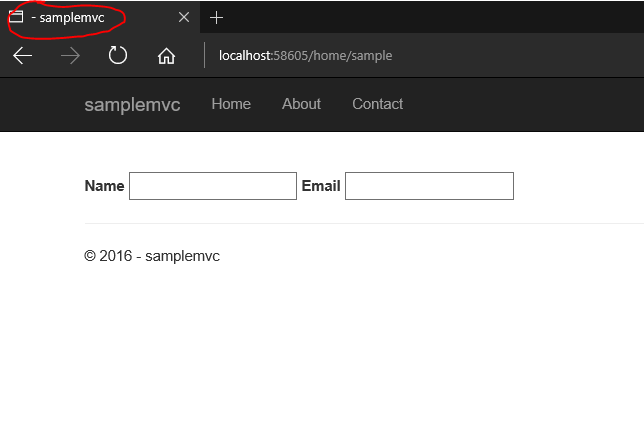Screen dimensions: 644x446
Task: Click the page icon on the samplemvc tab
Action: click(x=16, y=18)
